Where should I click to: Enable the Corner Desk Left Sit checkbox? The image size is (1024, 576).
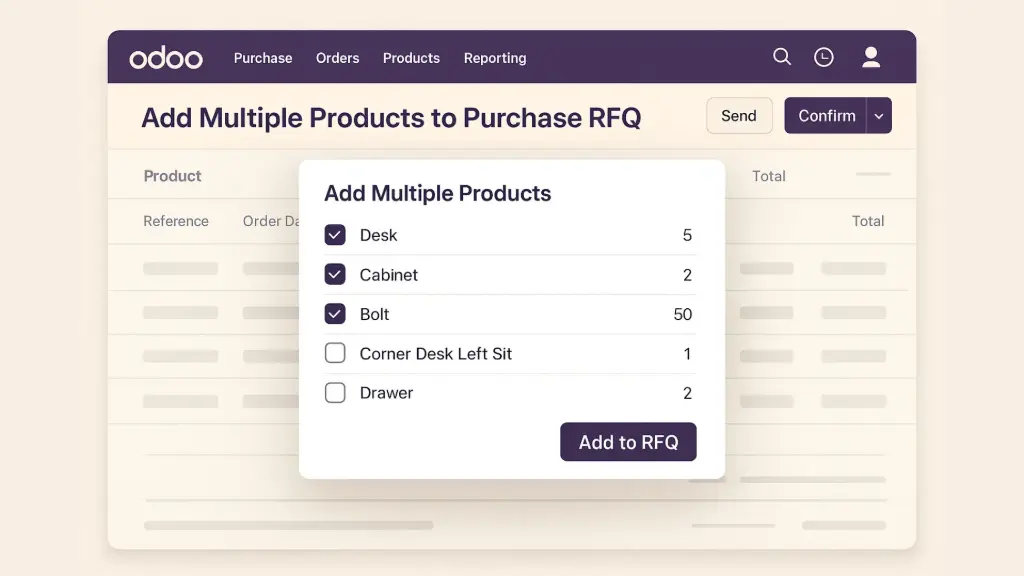point(335,353)
